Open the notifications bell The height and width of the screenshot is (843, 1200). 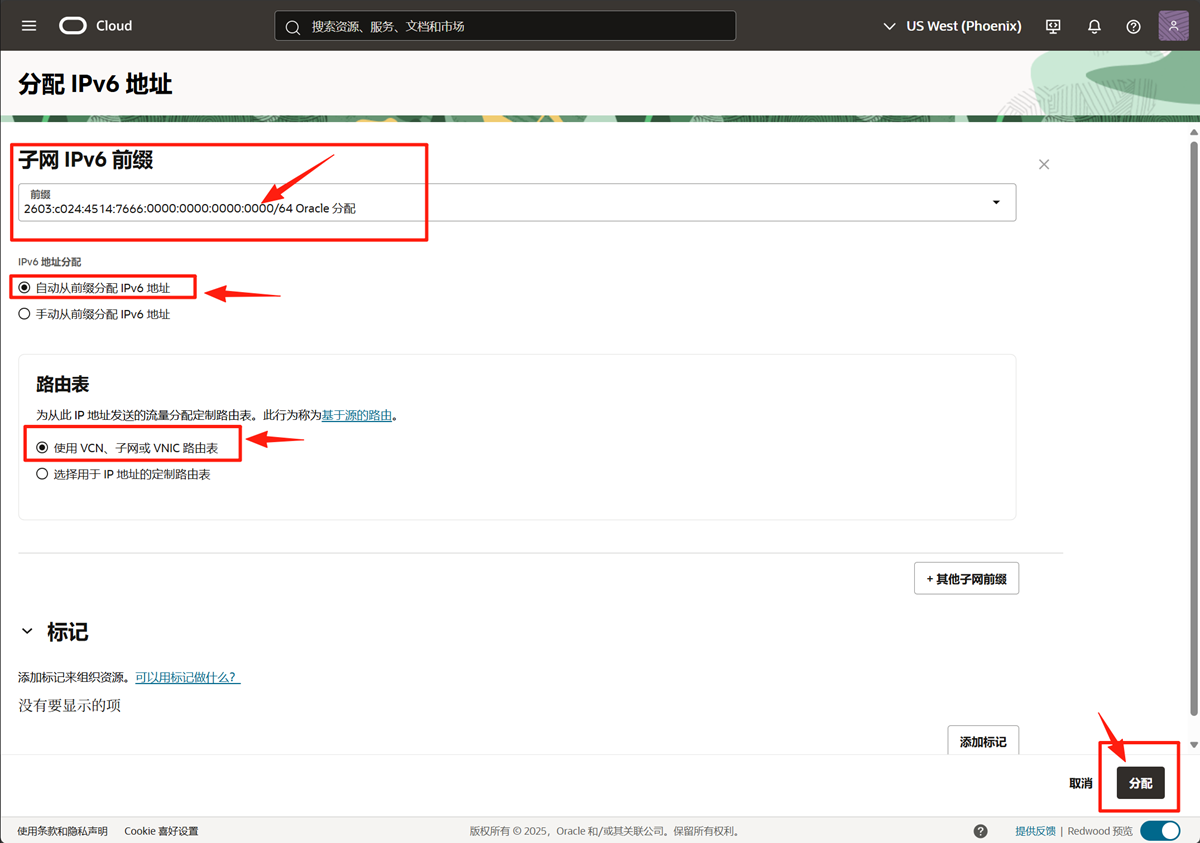coord(1094,27)
